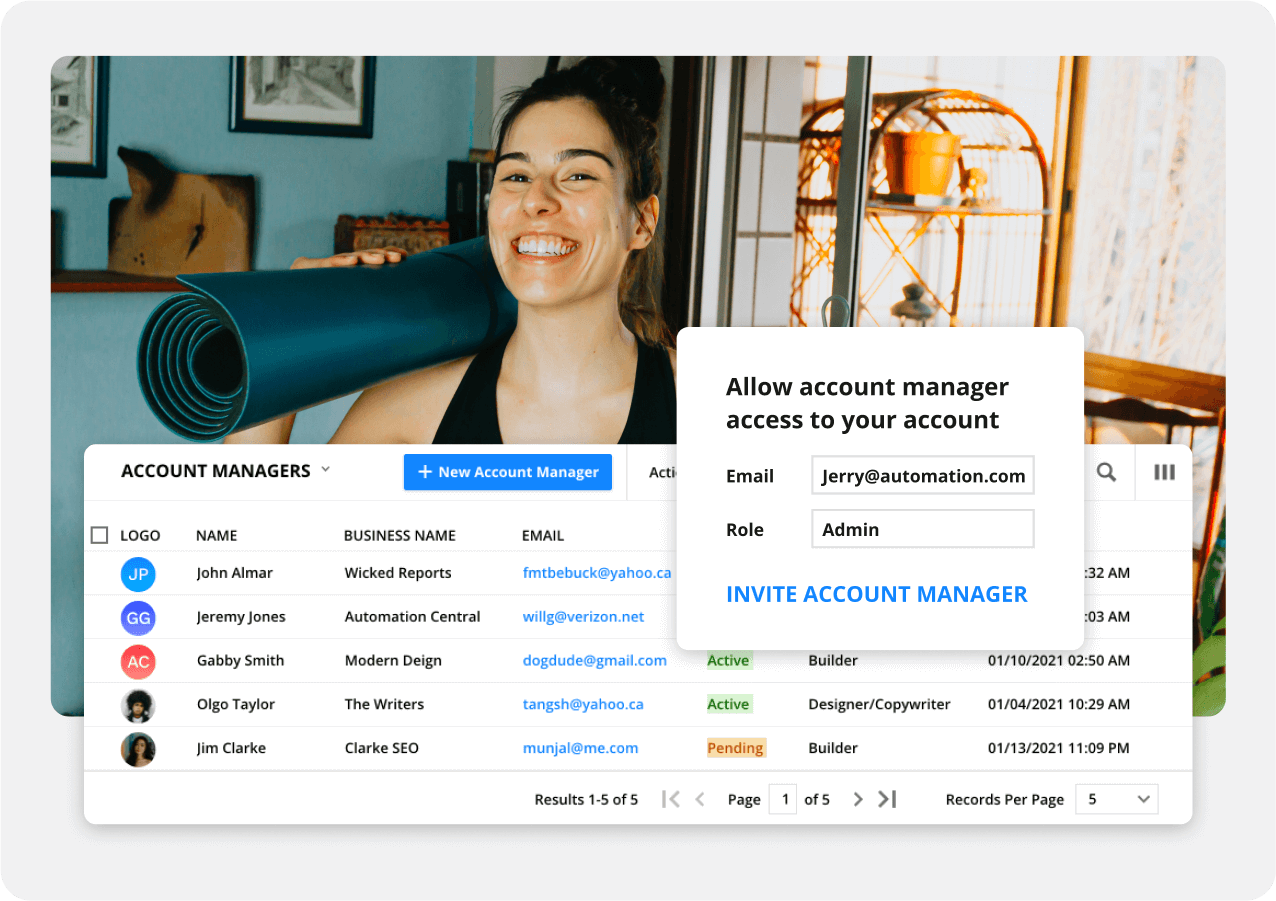Select the name Olgo Taylor
This screenshot has height=901, width=1276.
coord(236,705)
